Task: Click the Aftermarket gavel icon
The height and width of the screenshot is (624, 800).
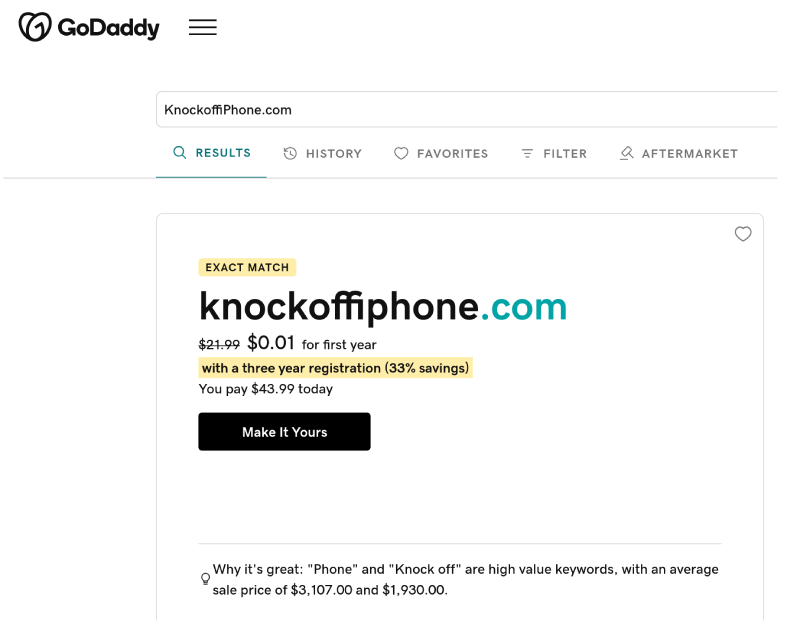Action: click(627, 154)
